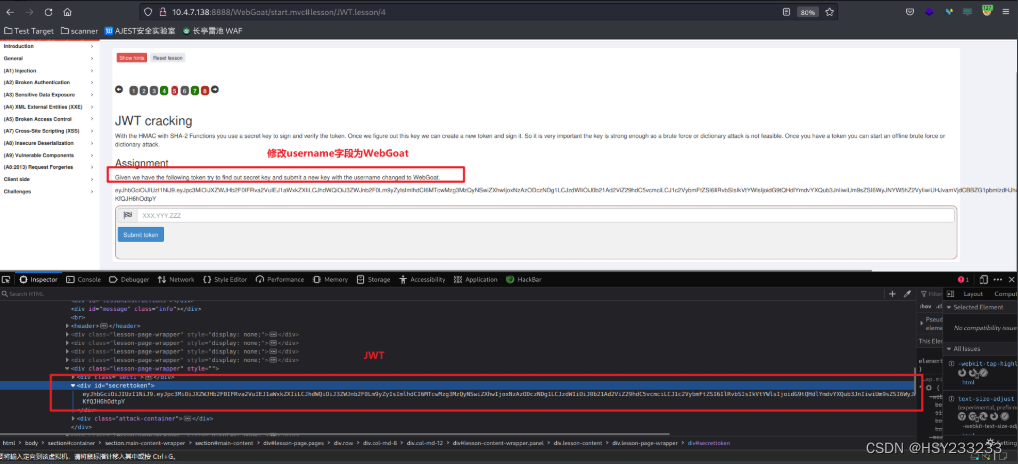Open the purple cube extension icon
Image resolution: width=1018 pixels, height=464 pixels.
pos(930,12)
